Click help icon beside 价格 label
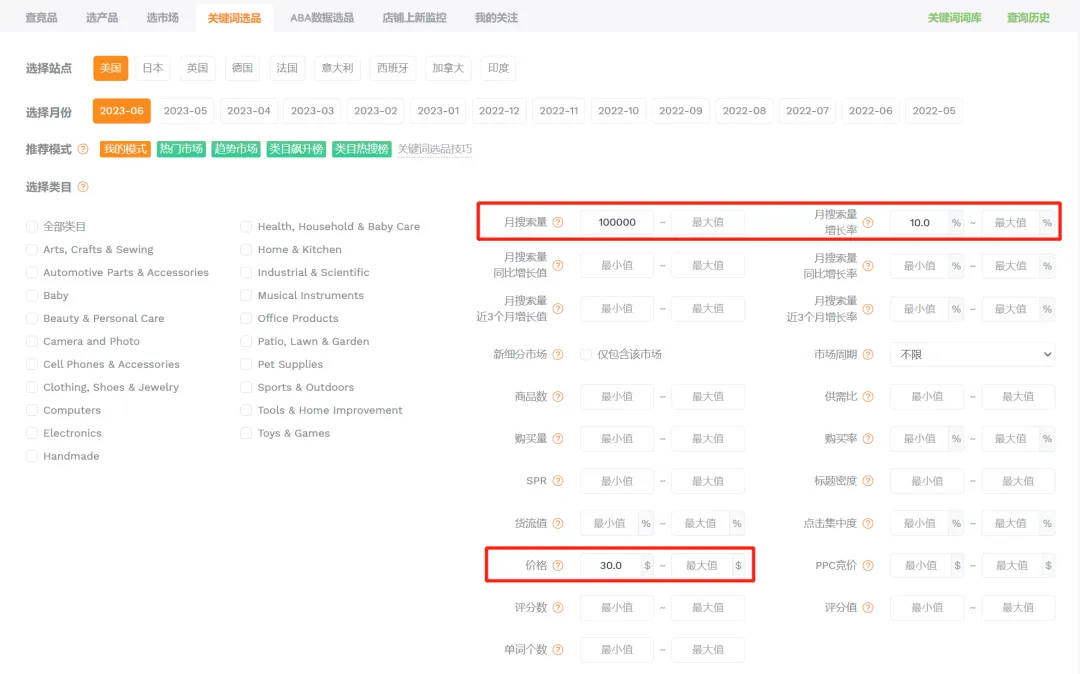The image size is (1080, 674). click(x=558, y=566)
